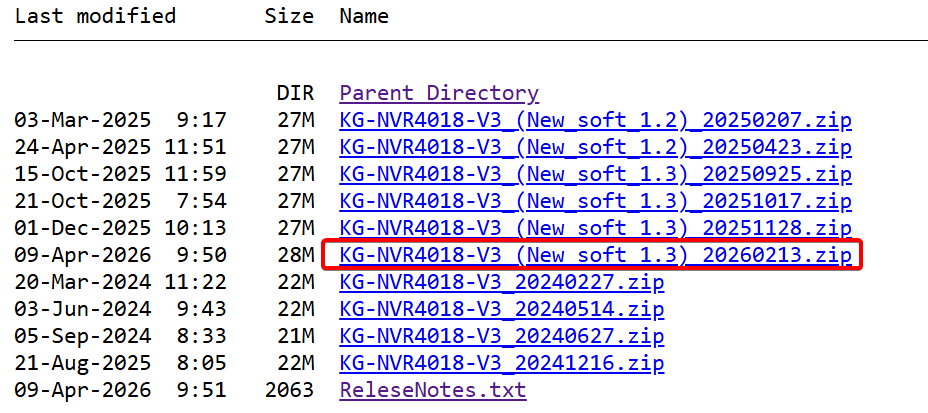Download KG-NVR4018-V3 New soft 1.2 20250423.zip
The height and width of the screenshot is (413, 928).
(595, 147)
